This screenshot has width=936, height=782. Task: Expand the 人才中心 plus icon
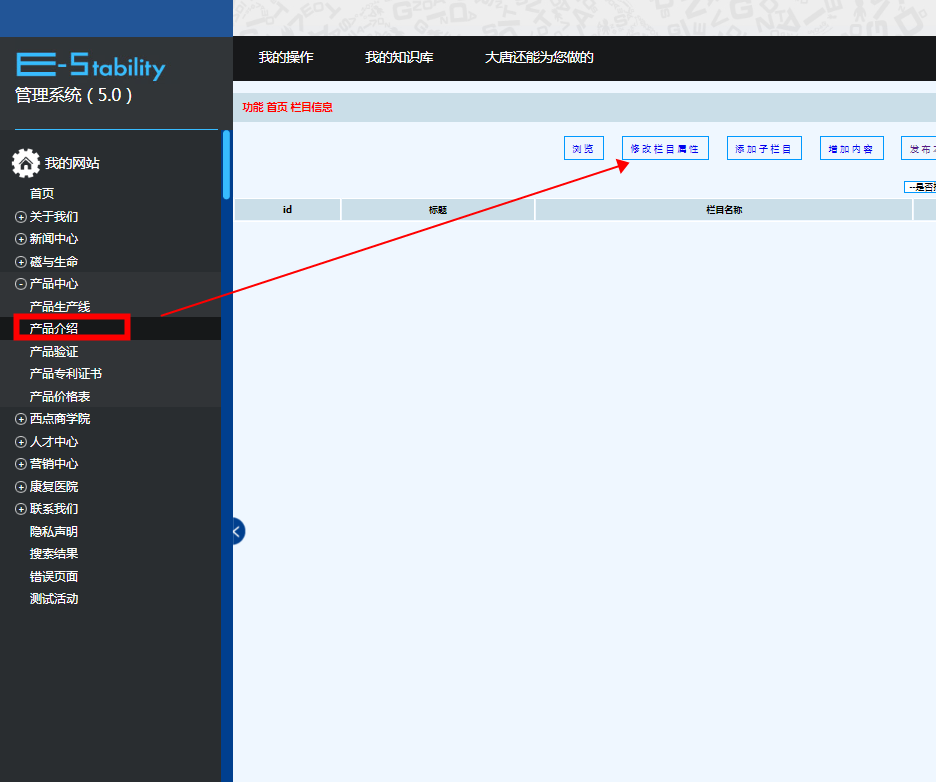tap(21, 442)
